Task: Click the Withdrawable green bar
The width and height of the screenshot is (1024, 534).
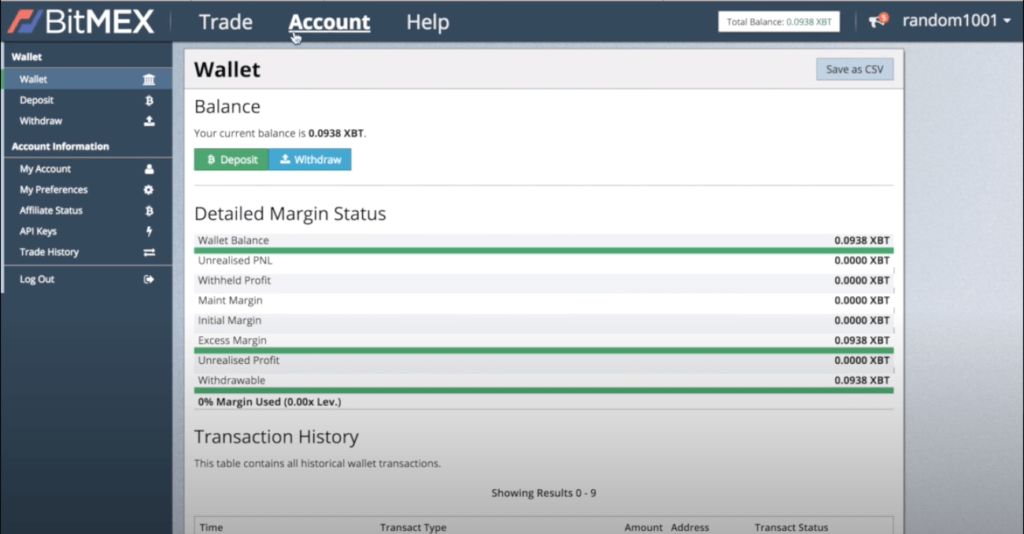Action: [x=543, y=390]
